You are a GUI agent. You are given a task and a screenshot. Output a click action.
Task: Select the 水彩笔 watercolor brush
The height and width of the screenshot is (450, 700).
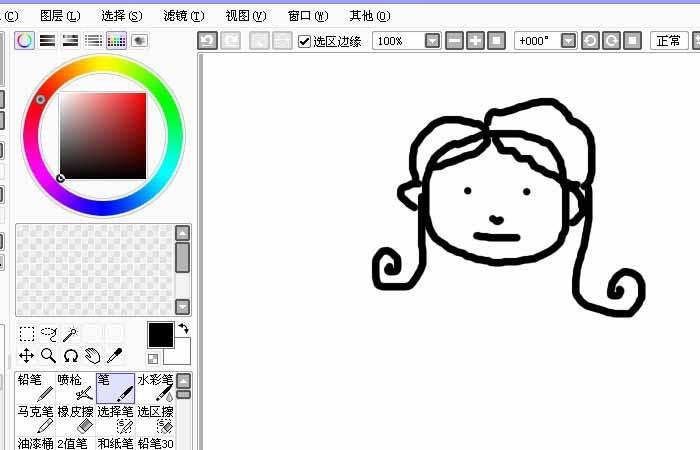[x=155, y=388]
